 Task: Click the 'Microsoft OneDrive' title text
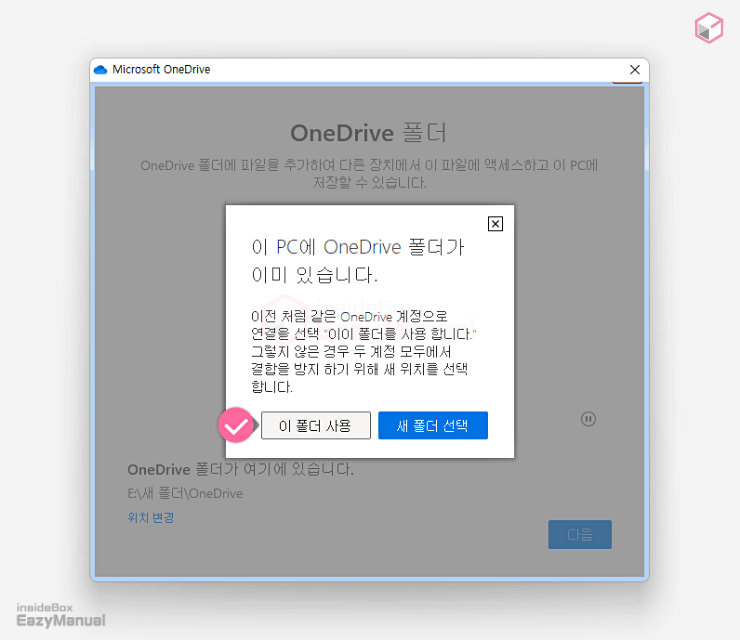(161, 69)
